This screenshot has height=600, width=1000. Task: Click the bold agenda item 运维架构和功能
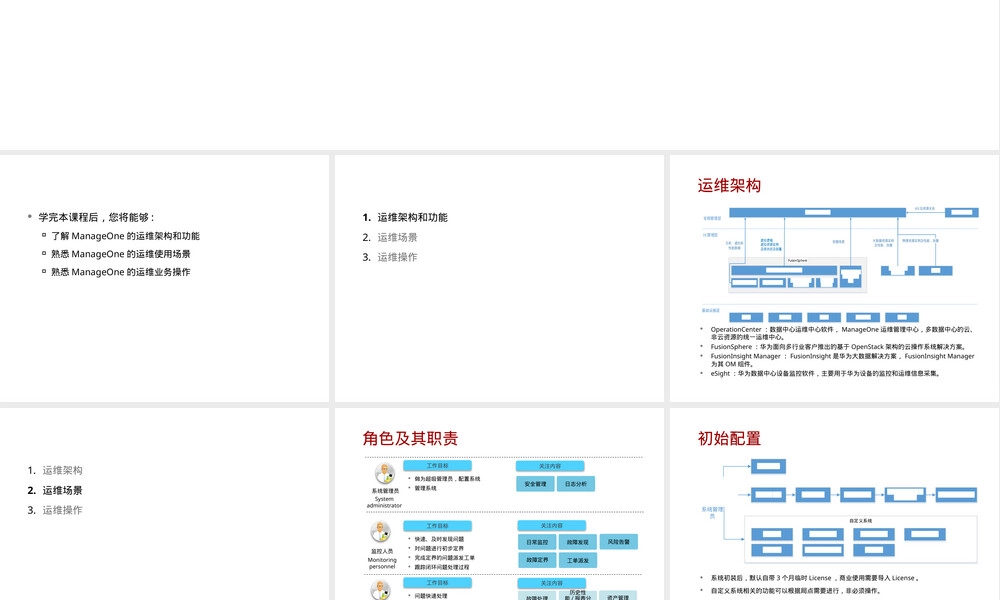(412, 217)
